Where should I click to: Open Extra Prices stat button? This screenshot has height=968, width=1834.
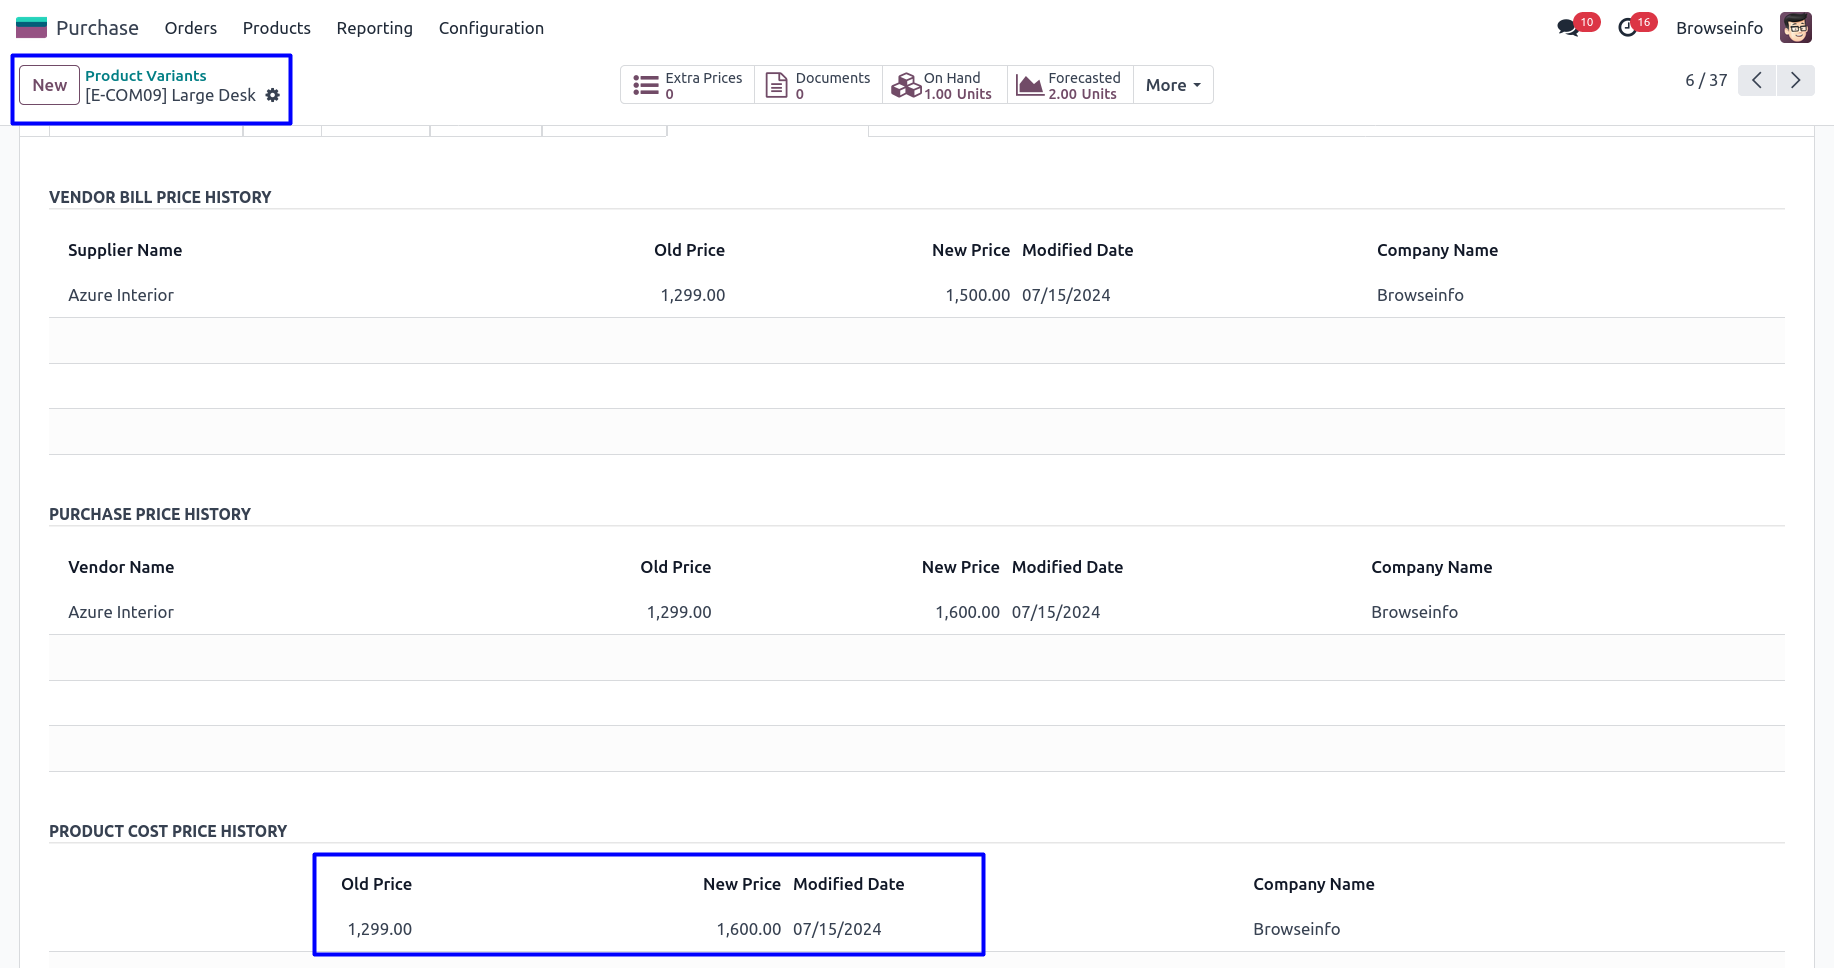tap(688, 85)
